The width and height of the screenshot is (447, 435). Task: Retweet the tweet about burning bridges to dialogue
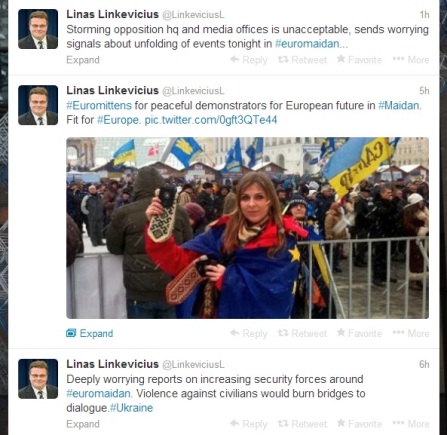[302, 424]
